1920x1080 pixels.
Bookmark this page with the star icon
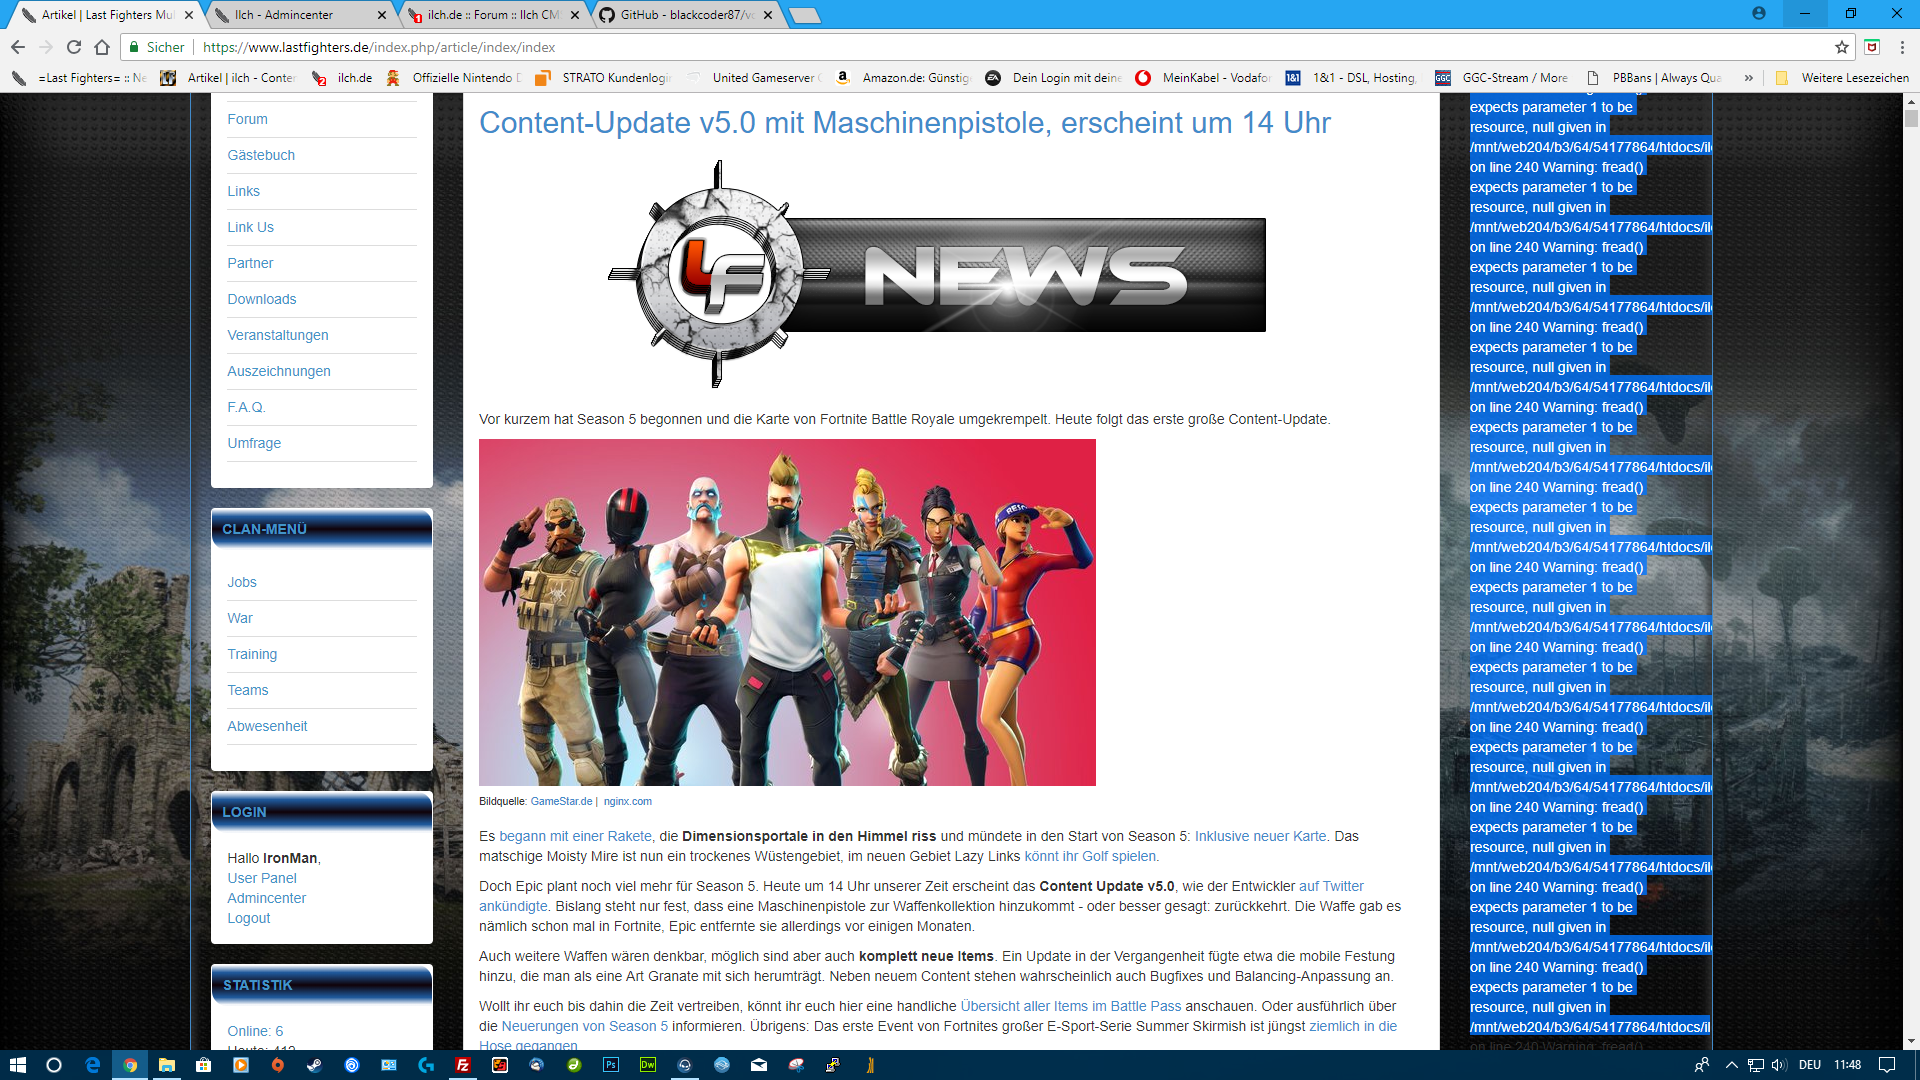point(1842,47)
